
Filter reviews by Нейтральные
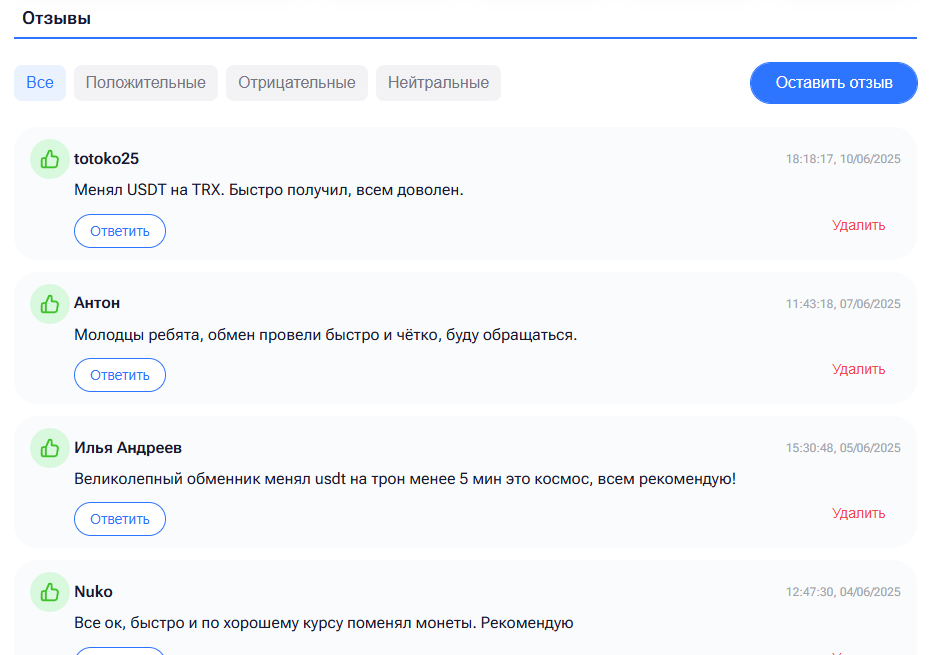click(x=438, y=83)
